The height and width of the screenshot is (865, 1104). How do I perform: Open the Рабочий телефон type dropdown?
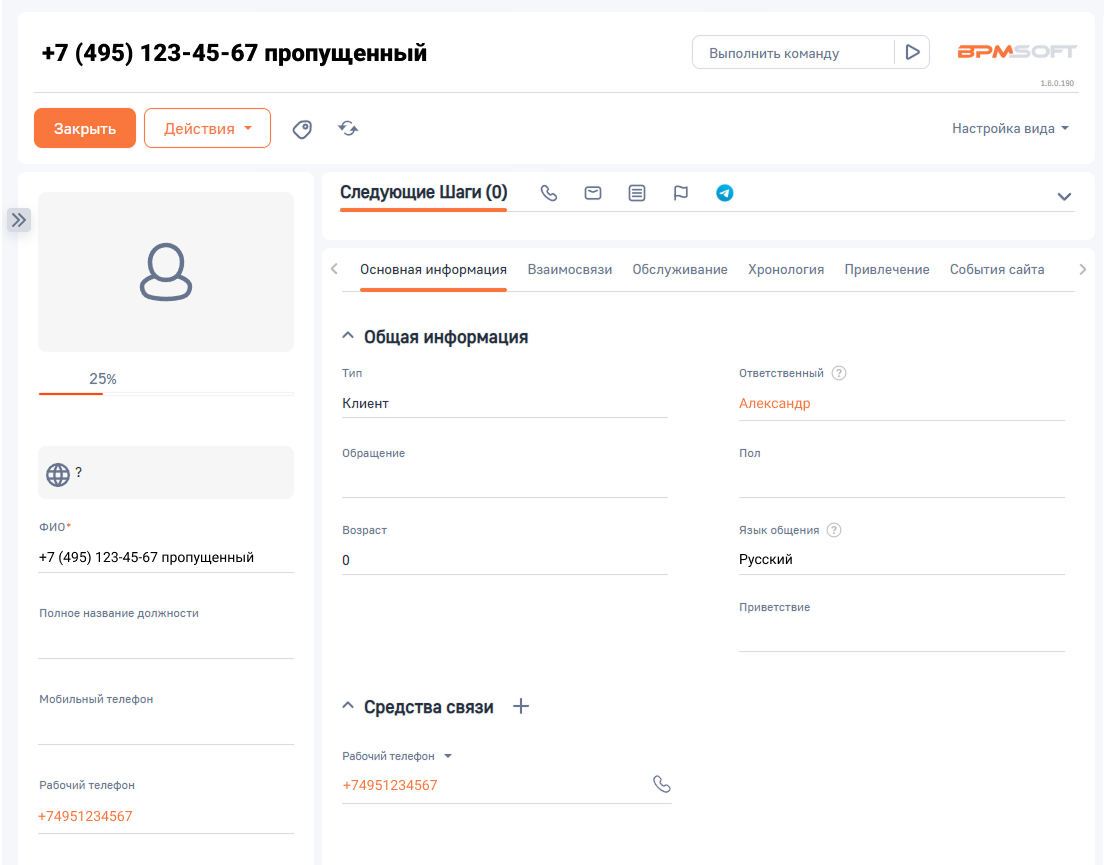[x=448, y=757]
